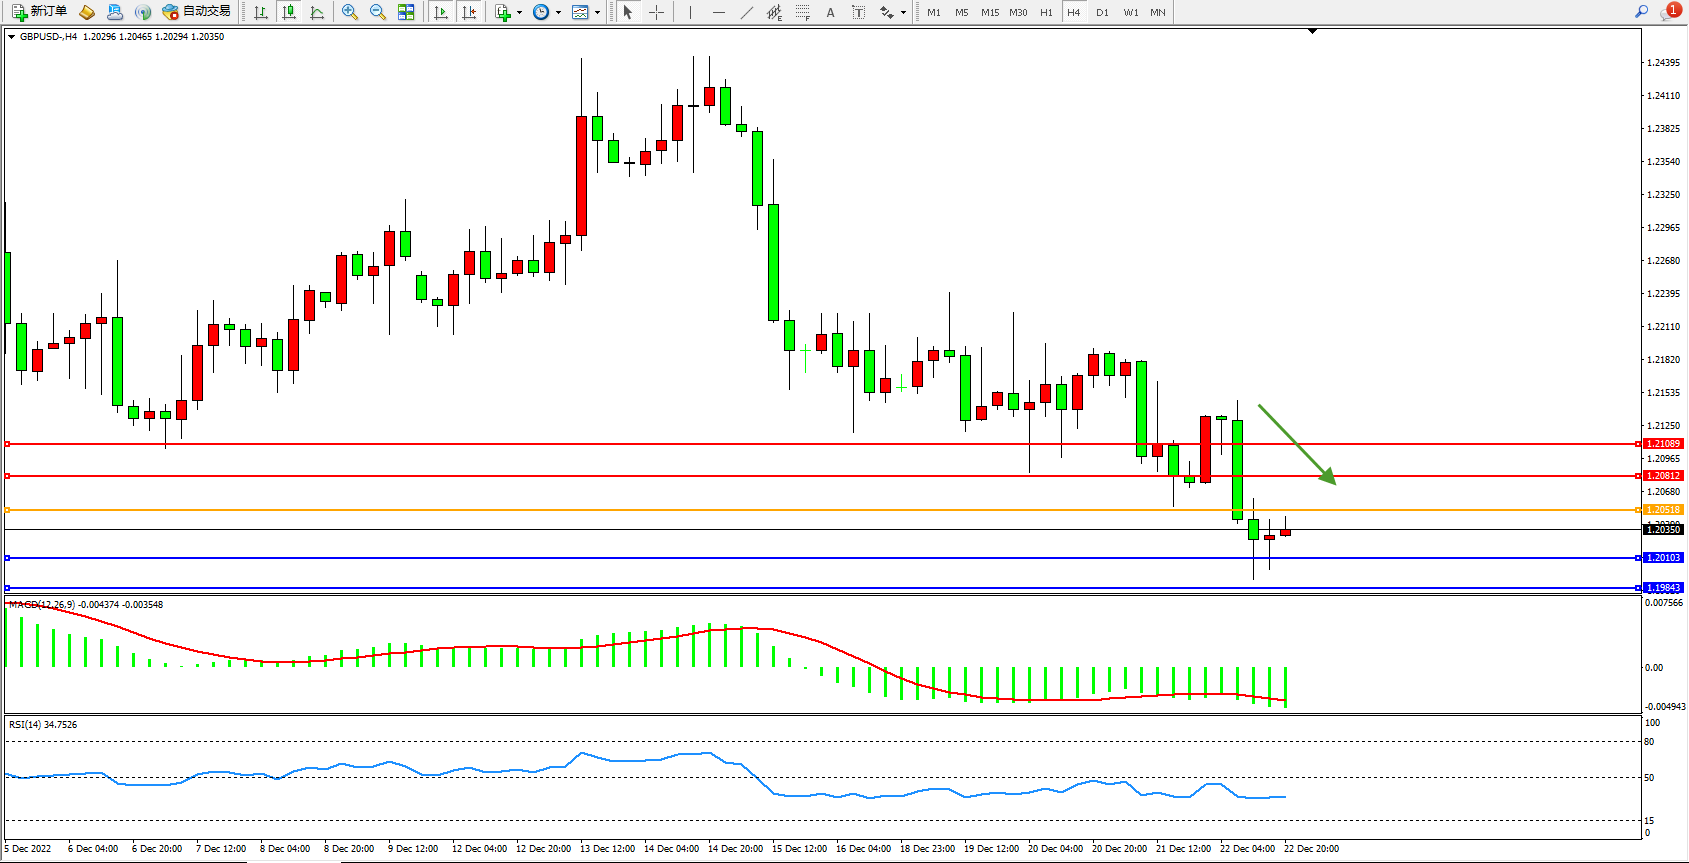Image resolution: width=1689 pixels, height=863 pixels.
Task: Zoom out of the chart
Action: point(378,12)
